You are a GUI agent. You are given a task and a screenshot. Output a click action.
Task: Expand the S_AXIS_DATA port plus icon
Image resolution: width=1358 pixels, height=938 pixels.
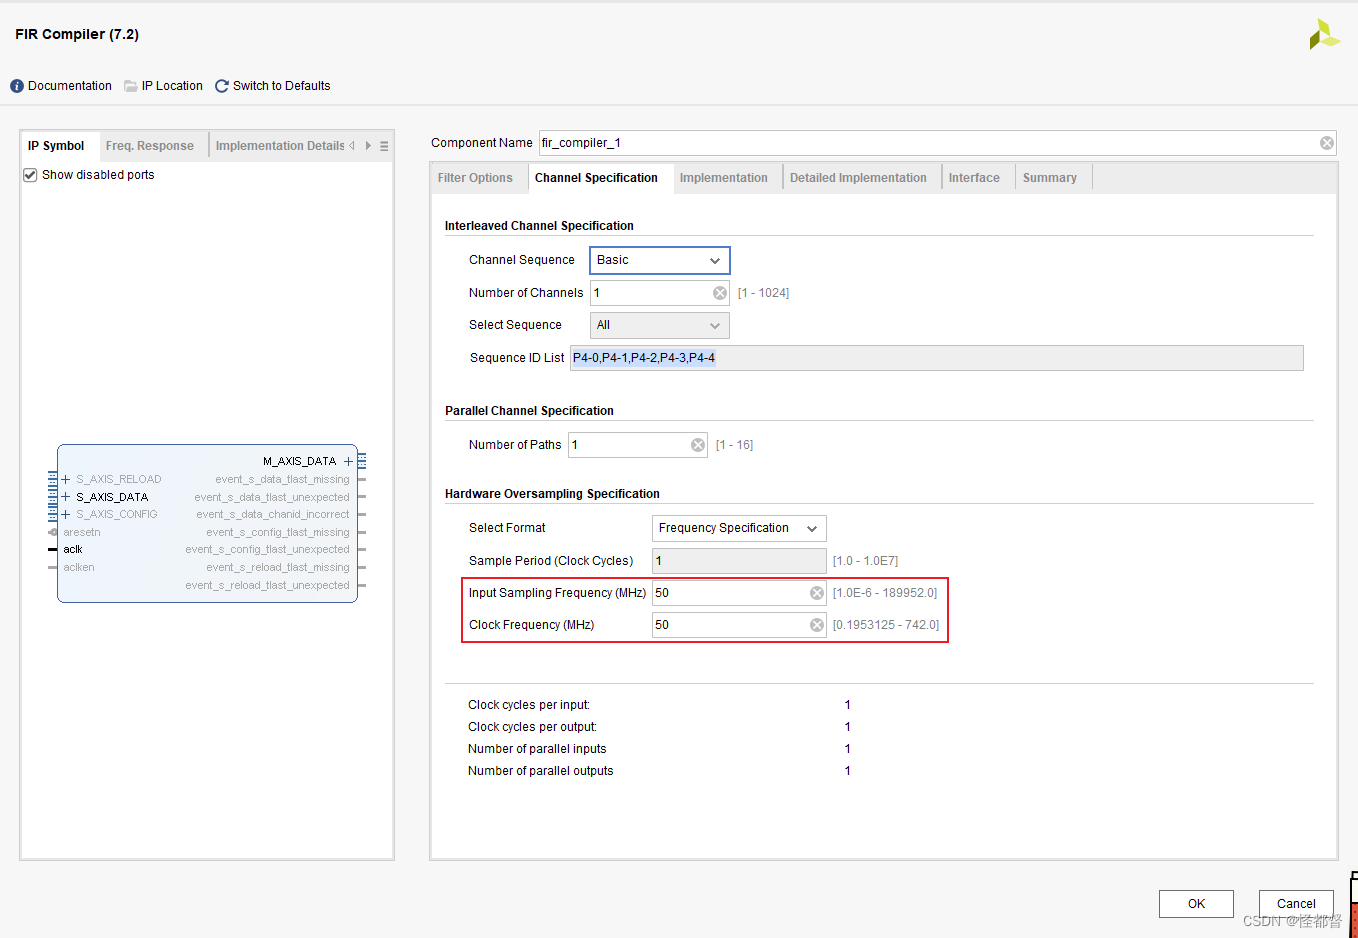(x=66, y=497)
